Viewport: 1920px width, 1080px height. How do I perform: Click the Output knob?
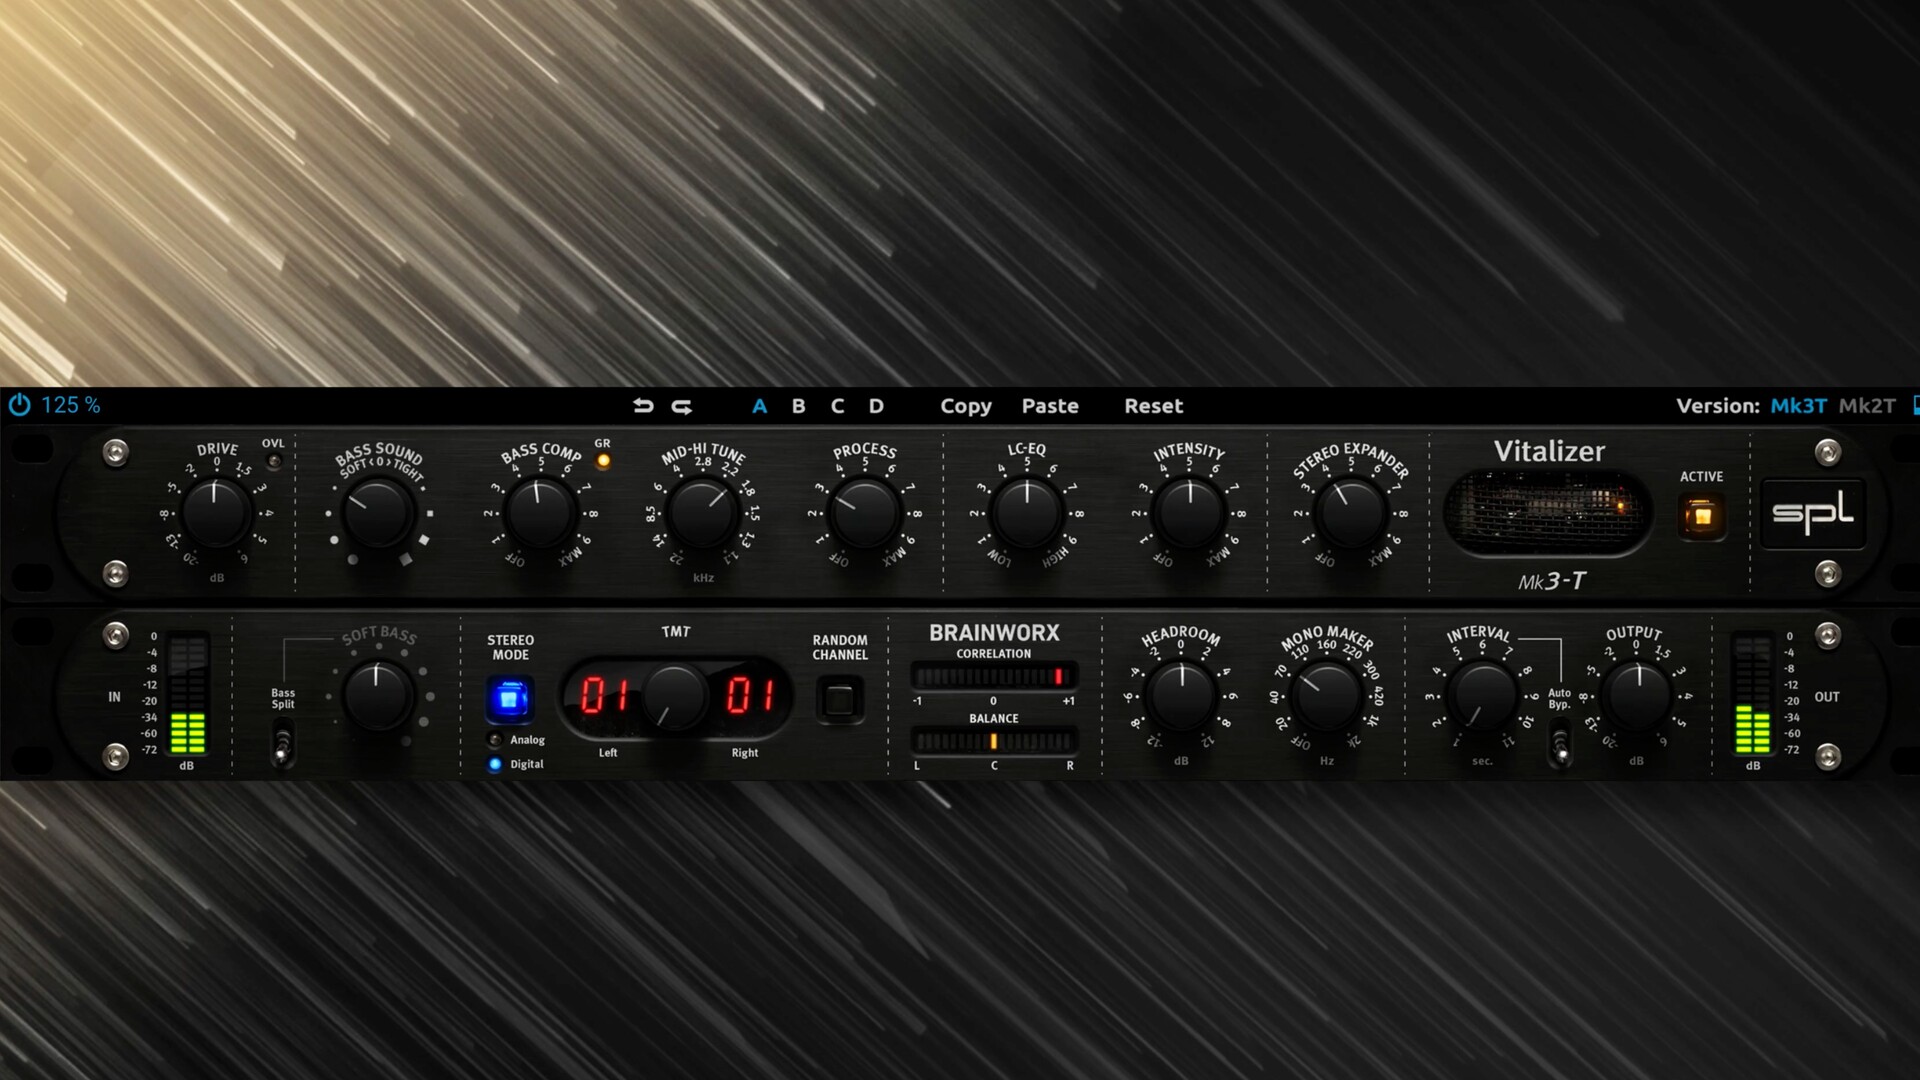pyautogui.click(x=1638, y=695)
